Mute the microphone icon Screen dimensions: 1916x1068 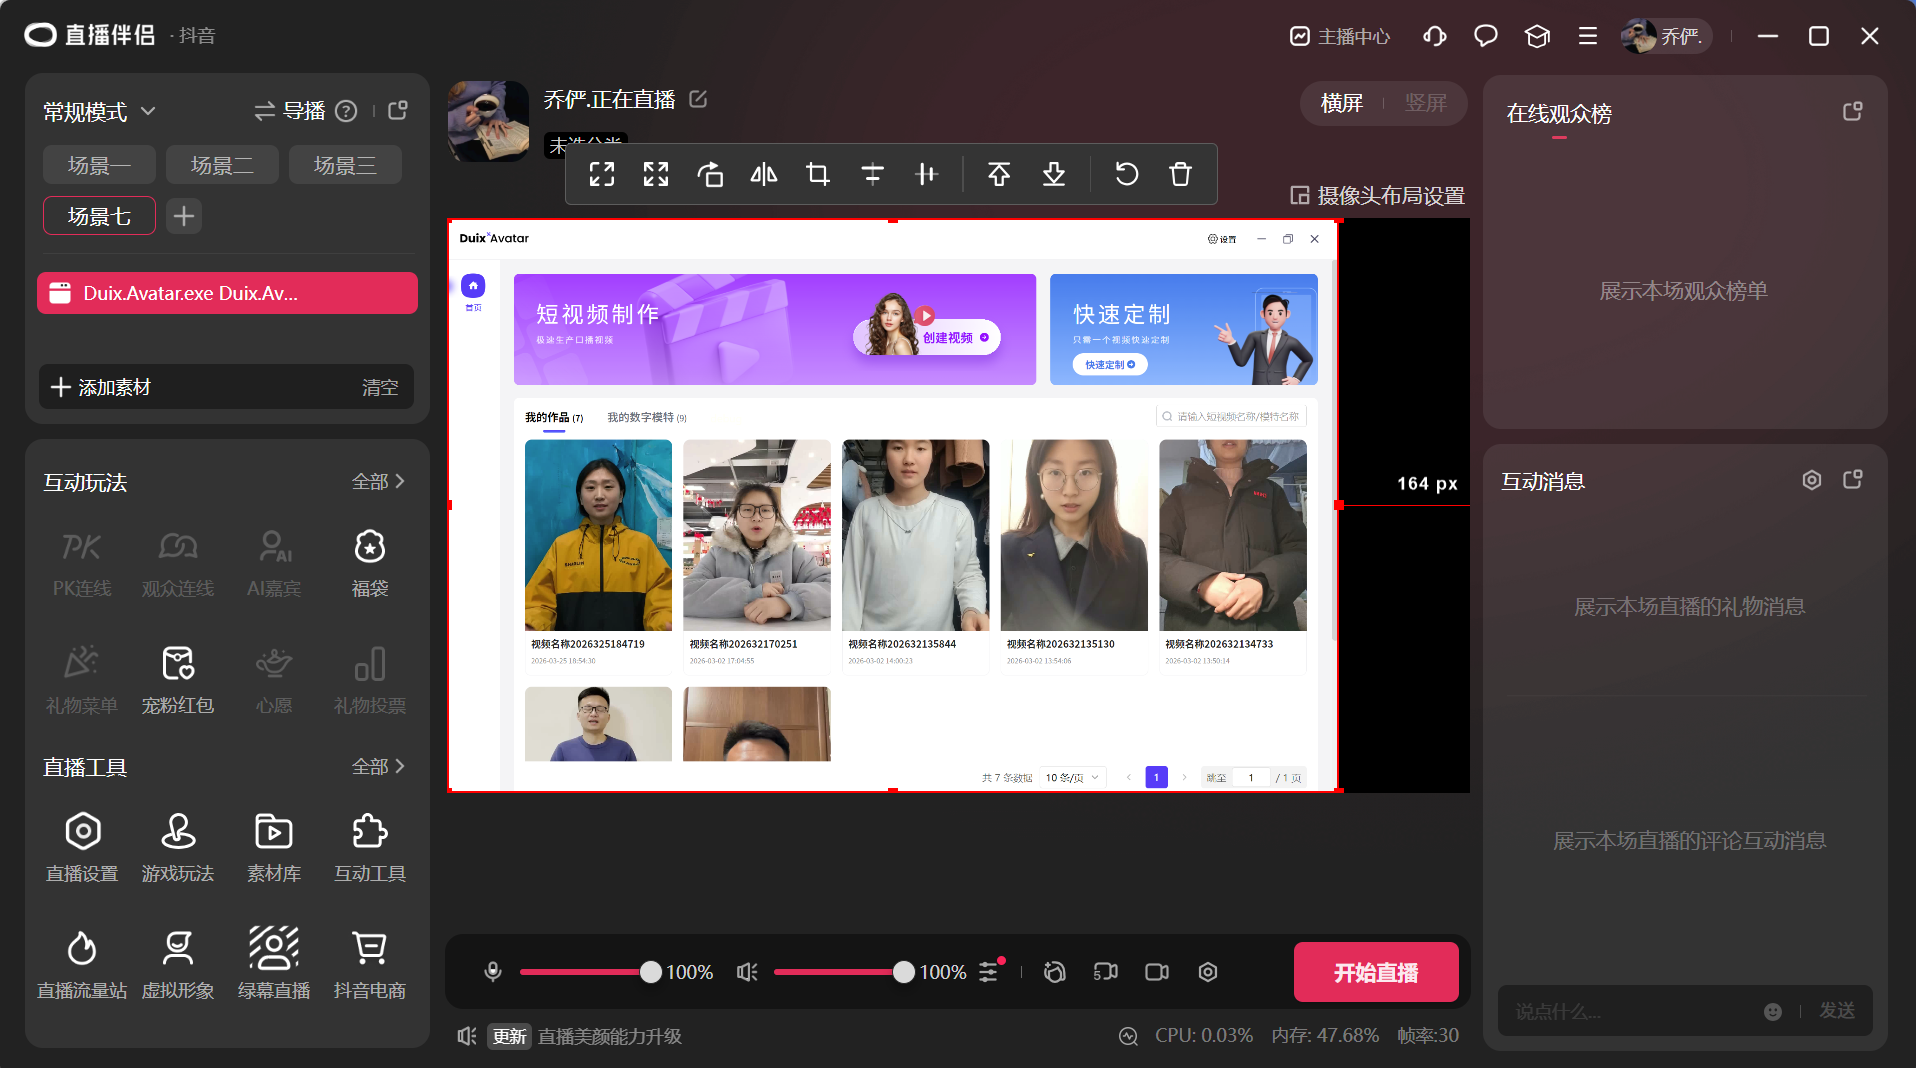(x=493, y=972)
